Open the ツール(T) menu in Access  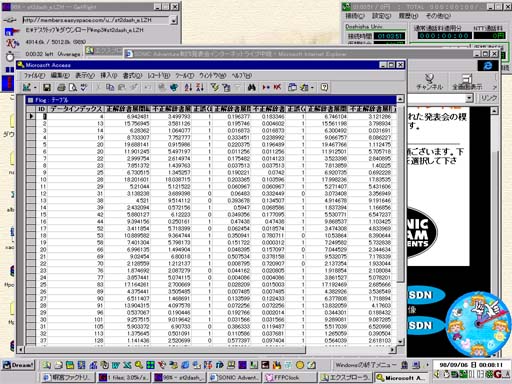coord(184,76)
